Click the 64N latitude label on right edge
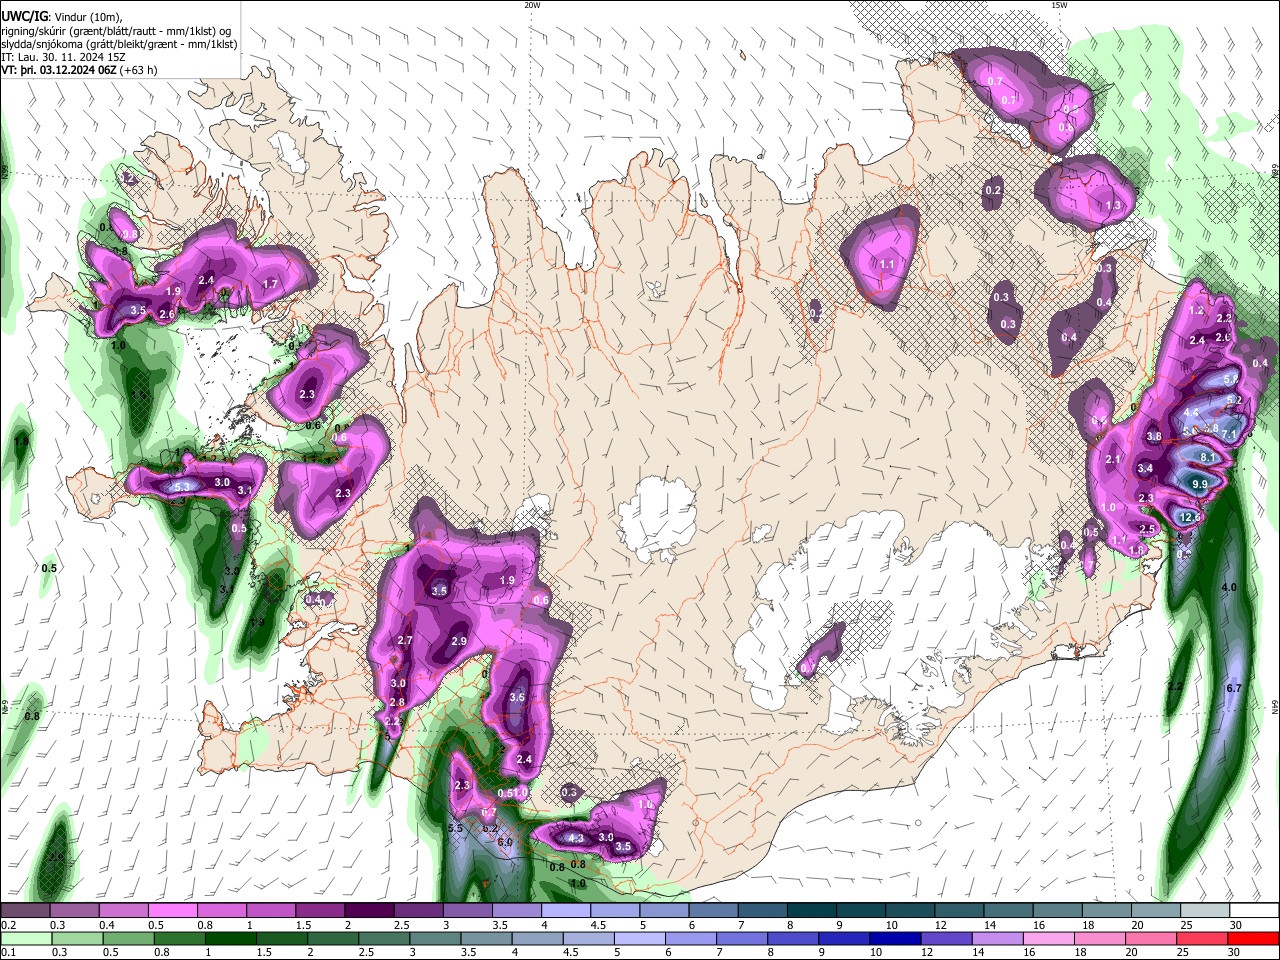The height and width of the screenshot is (960, 1280). 1275,707
